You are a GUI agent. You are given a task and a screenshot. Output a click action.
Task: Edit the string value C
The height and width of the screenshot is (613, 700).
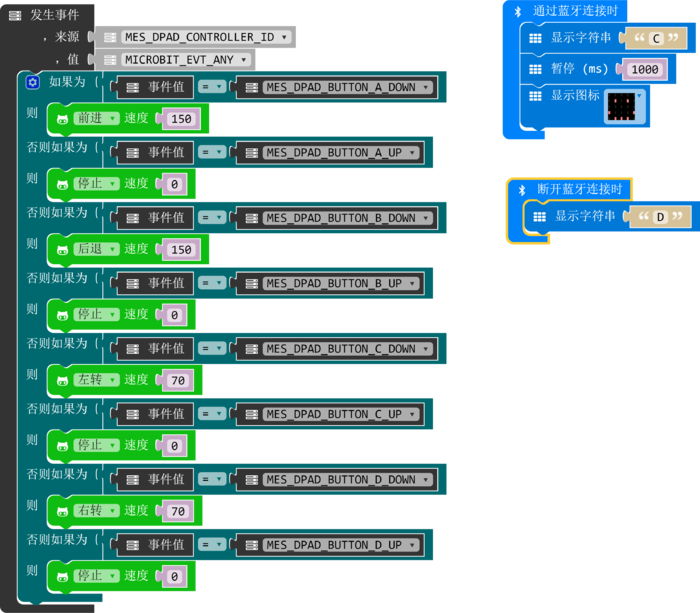pos(656,39)
